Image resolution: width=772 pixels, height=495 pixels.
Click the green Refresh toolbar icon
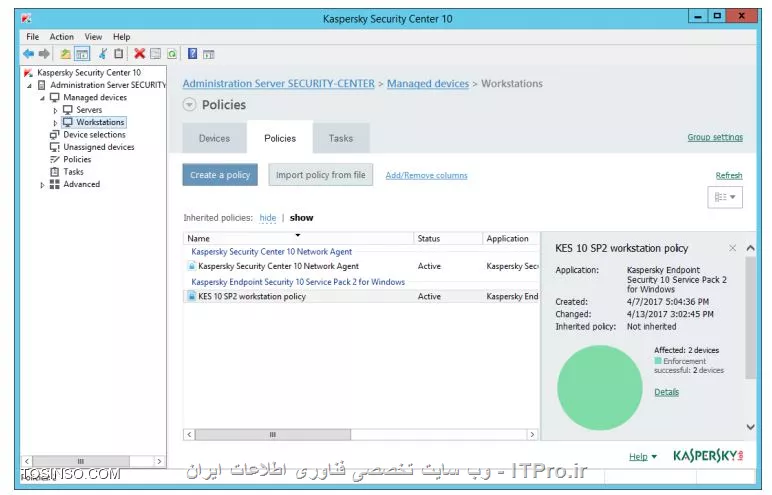click(x=171, y=54)
